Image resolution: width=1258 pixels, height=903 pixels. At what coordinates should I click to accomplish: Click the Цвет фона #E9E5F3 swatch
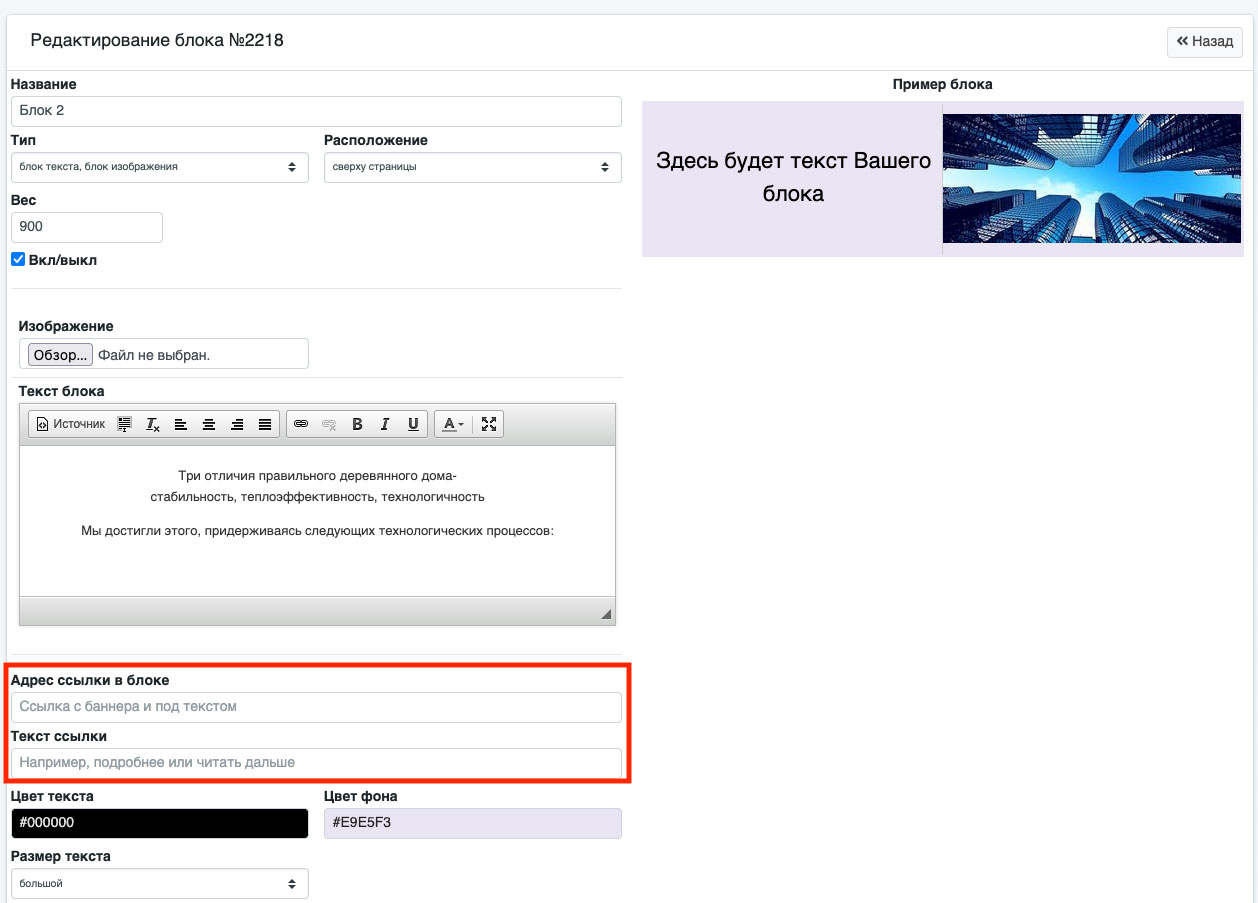[473, 823]
